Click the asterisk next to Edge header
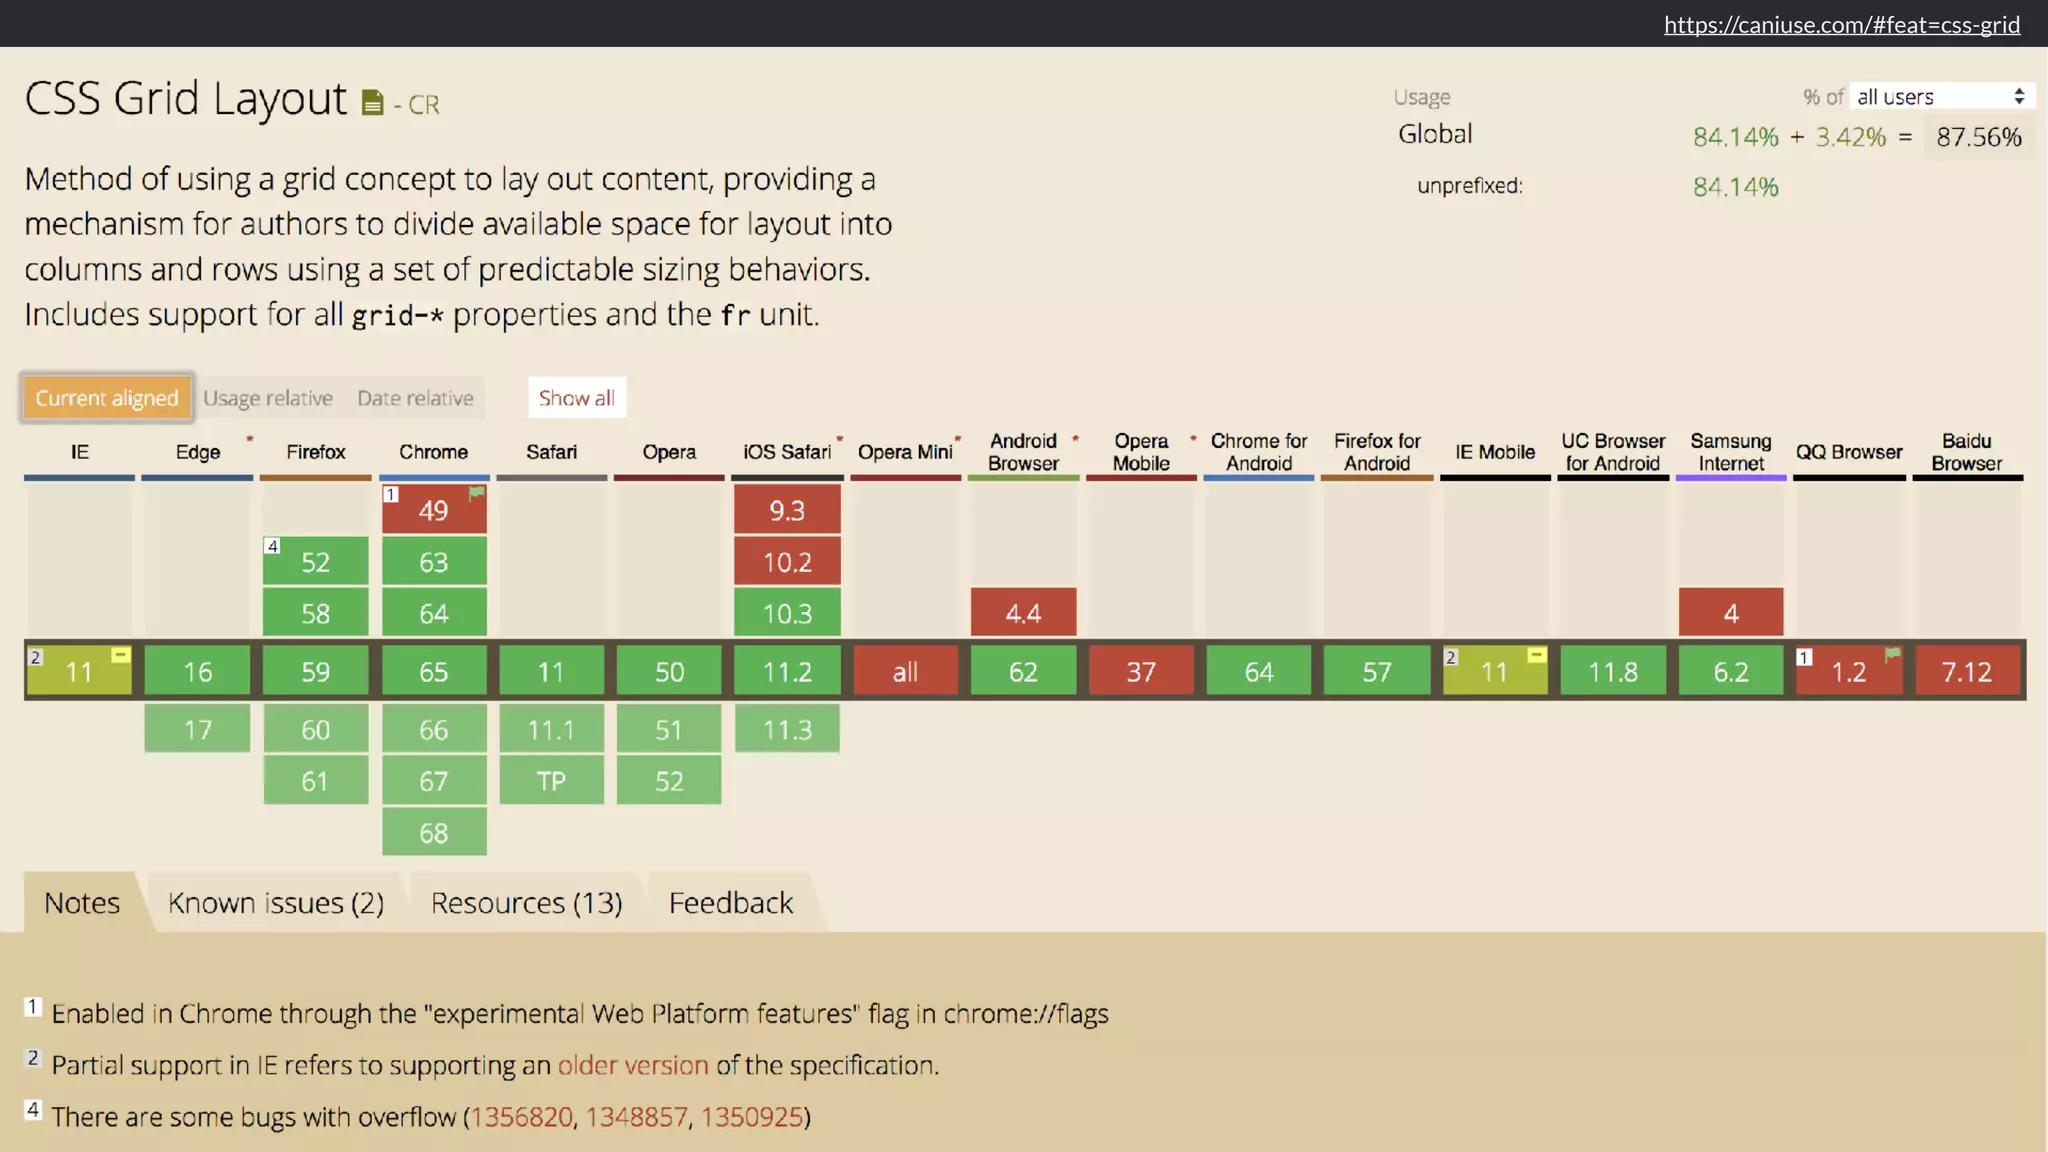 [x=249, y=439]
